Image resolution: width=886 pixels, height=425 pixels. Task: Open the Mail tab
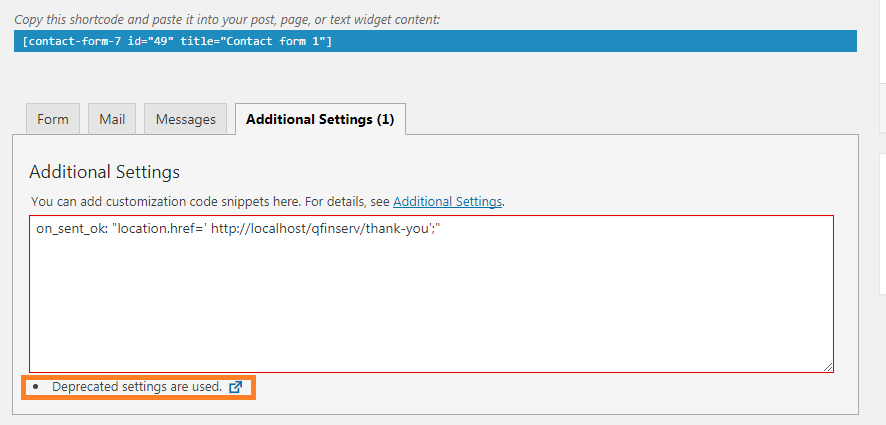pyautogui.click(x=112, y=119)
